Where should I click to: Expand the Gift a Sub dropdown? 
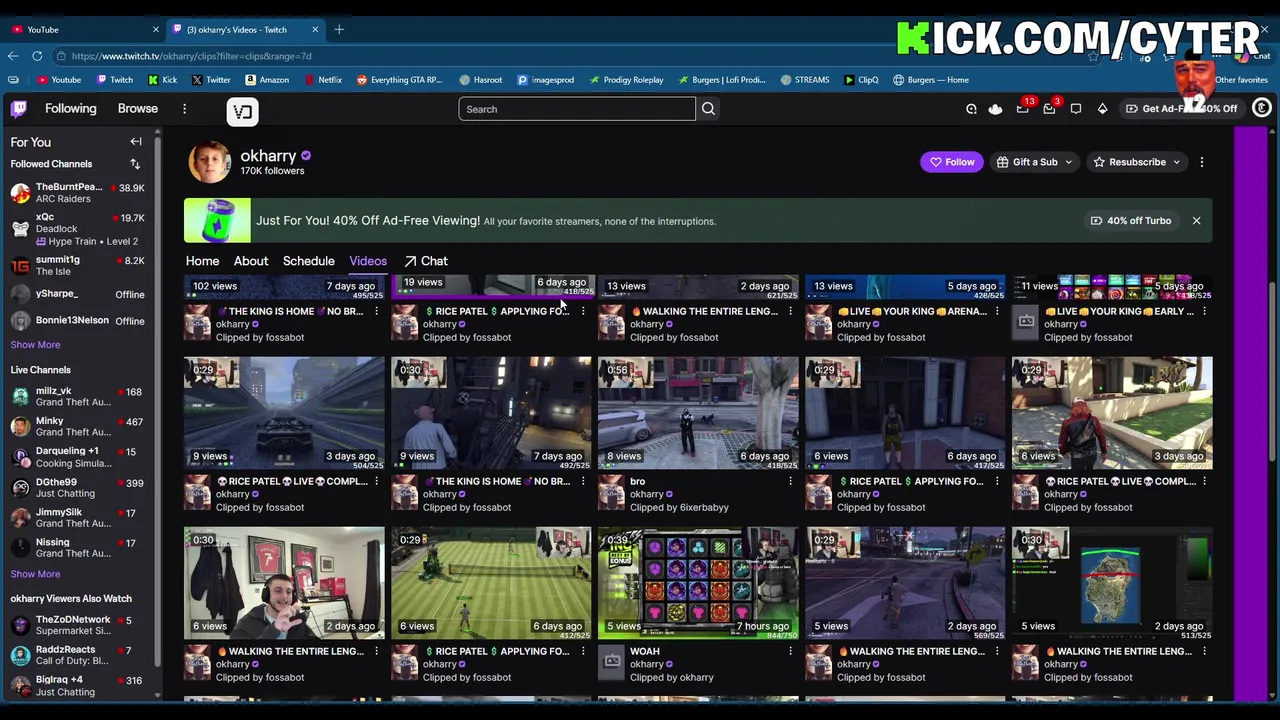(x=1035, y=162)
